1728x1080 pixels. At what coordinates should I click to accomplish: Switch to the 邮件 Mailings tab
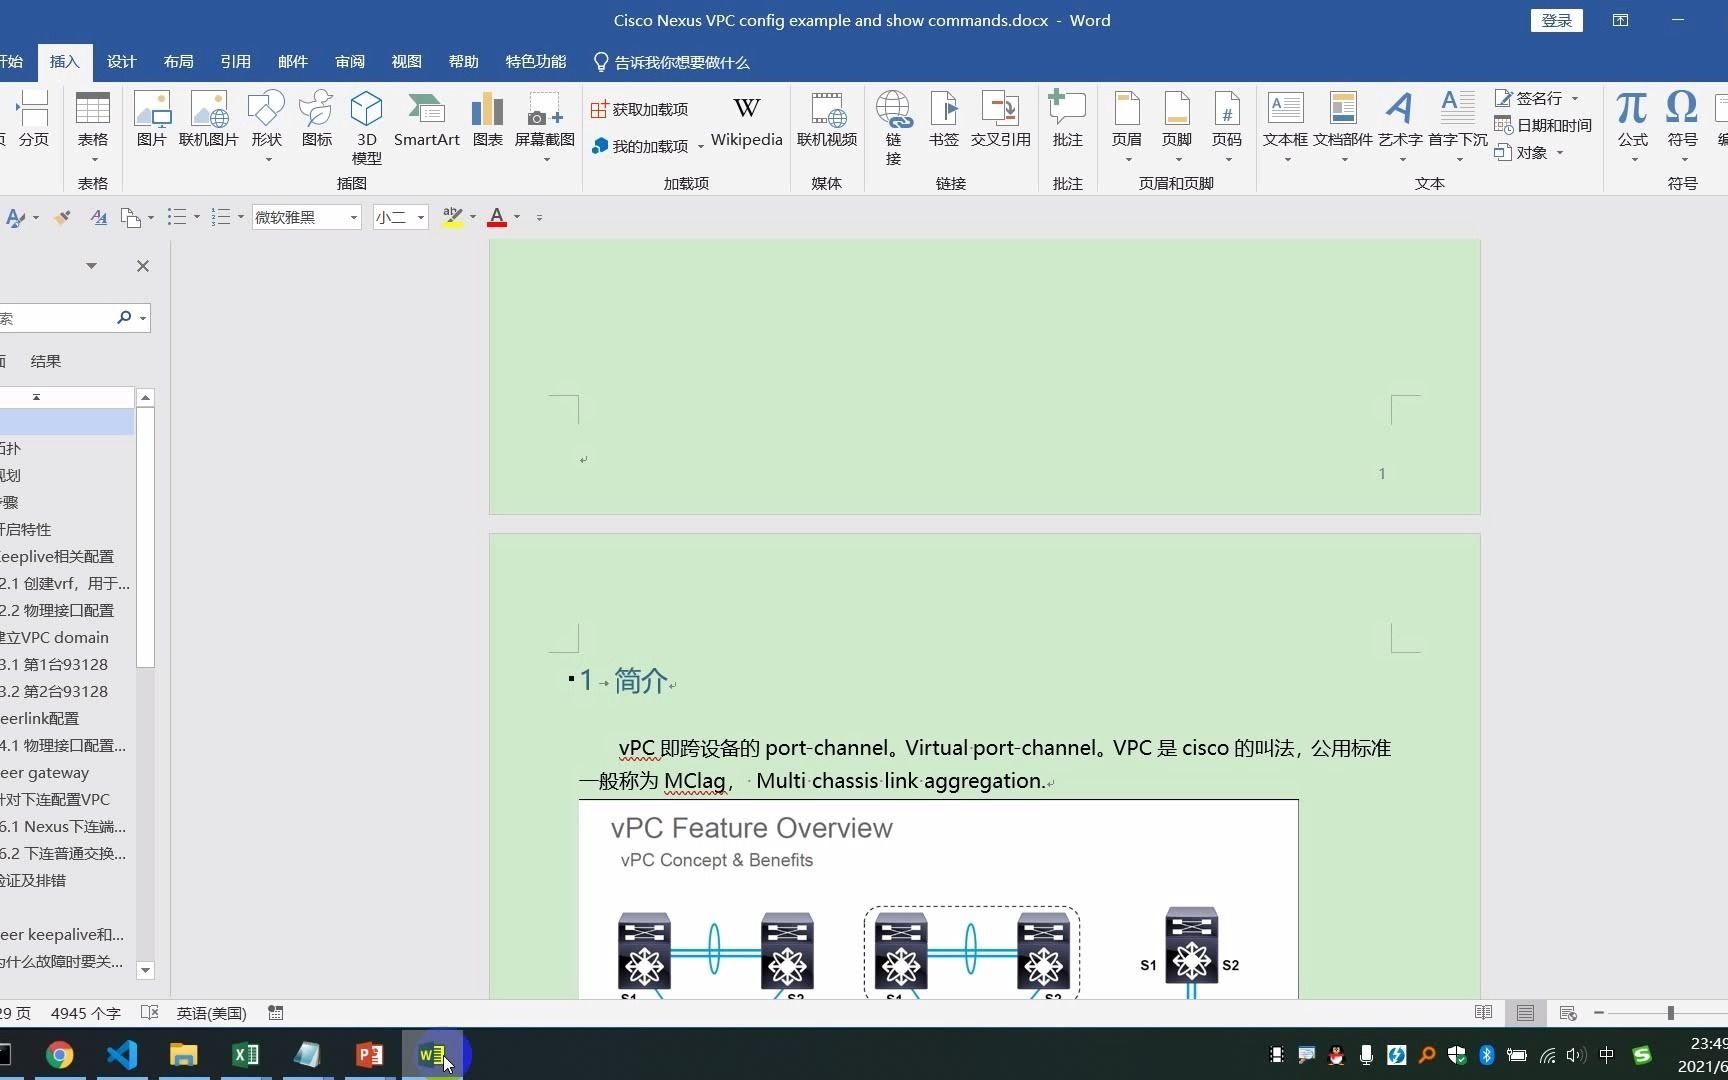coord(293,62)
